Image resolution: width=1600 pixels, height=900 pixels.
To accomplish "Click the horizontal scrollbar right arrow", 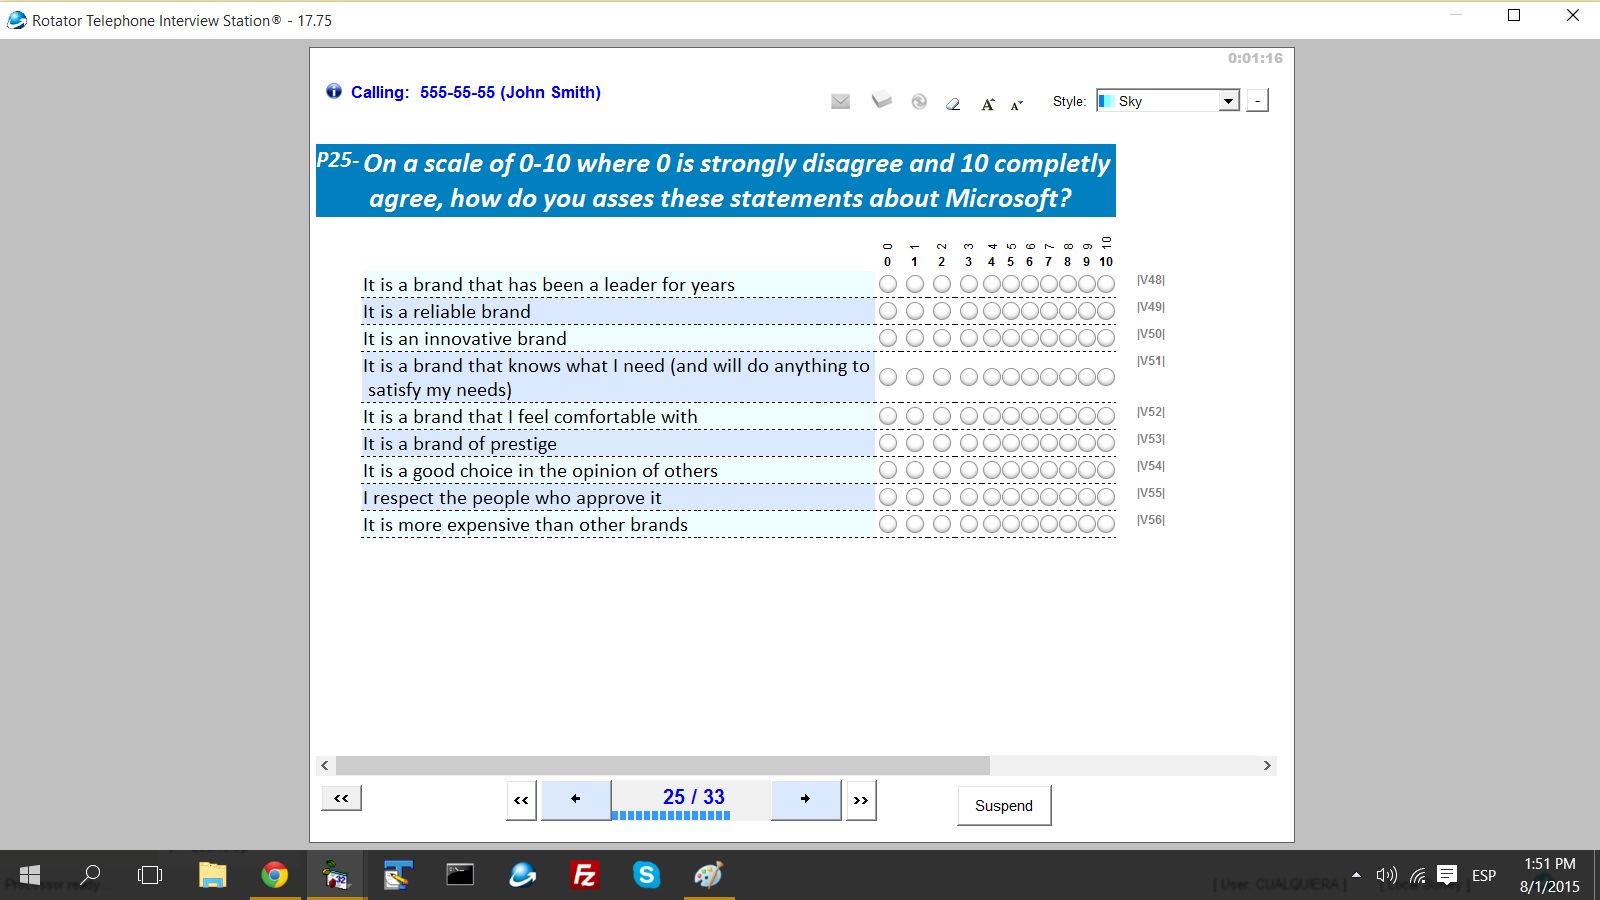I will pyautogui.click(x=1267, y=765).
